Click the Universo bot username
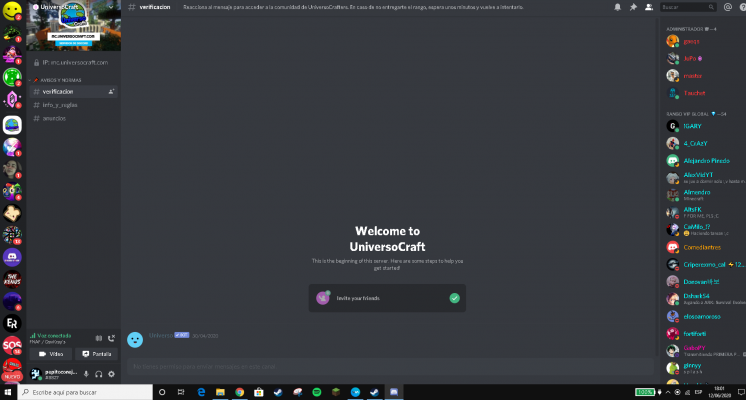The width and height of the screenshot is (746, 400). click(161, 335)
